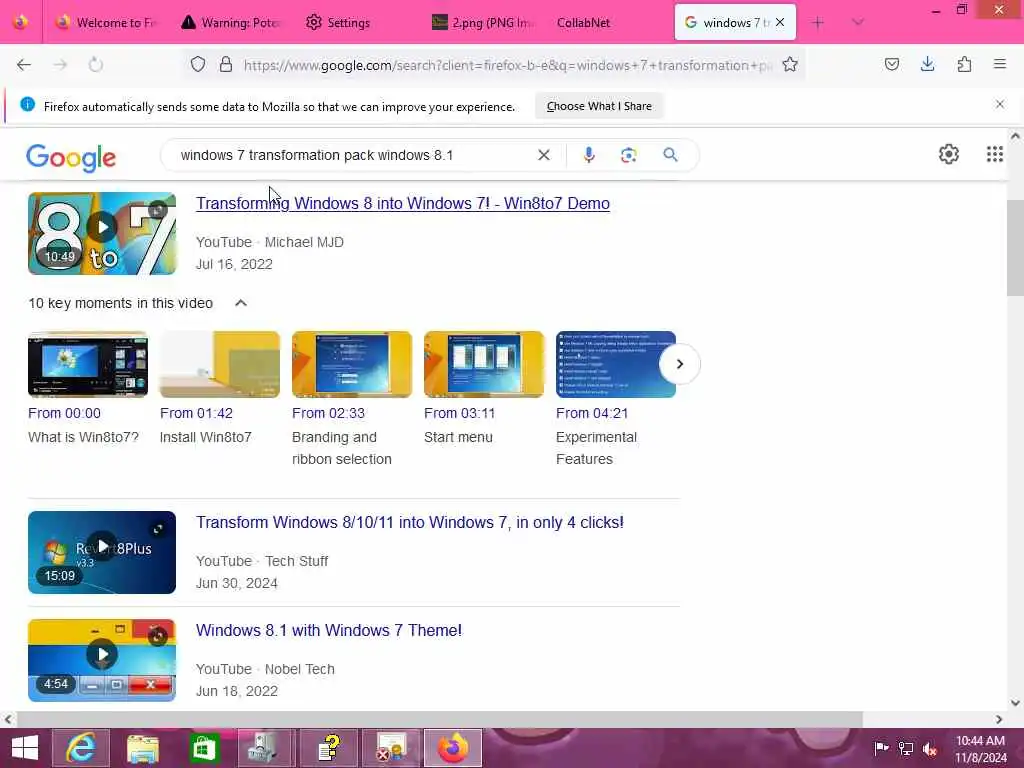Image resolution: width=1024 pixels, height=768 pixels.
Task: Open network status tray icon
Action: 906,748
